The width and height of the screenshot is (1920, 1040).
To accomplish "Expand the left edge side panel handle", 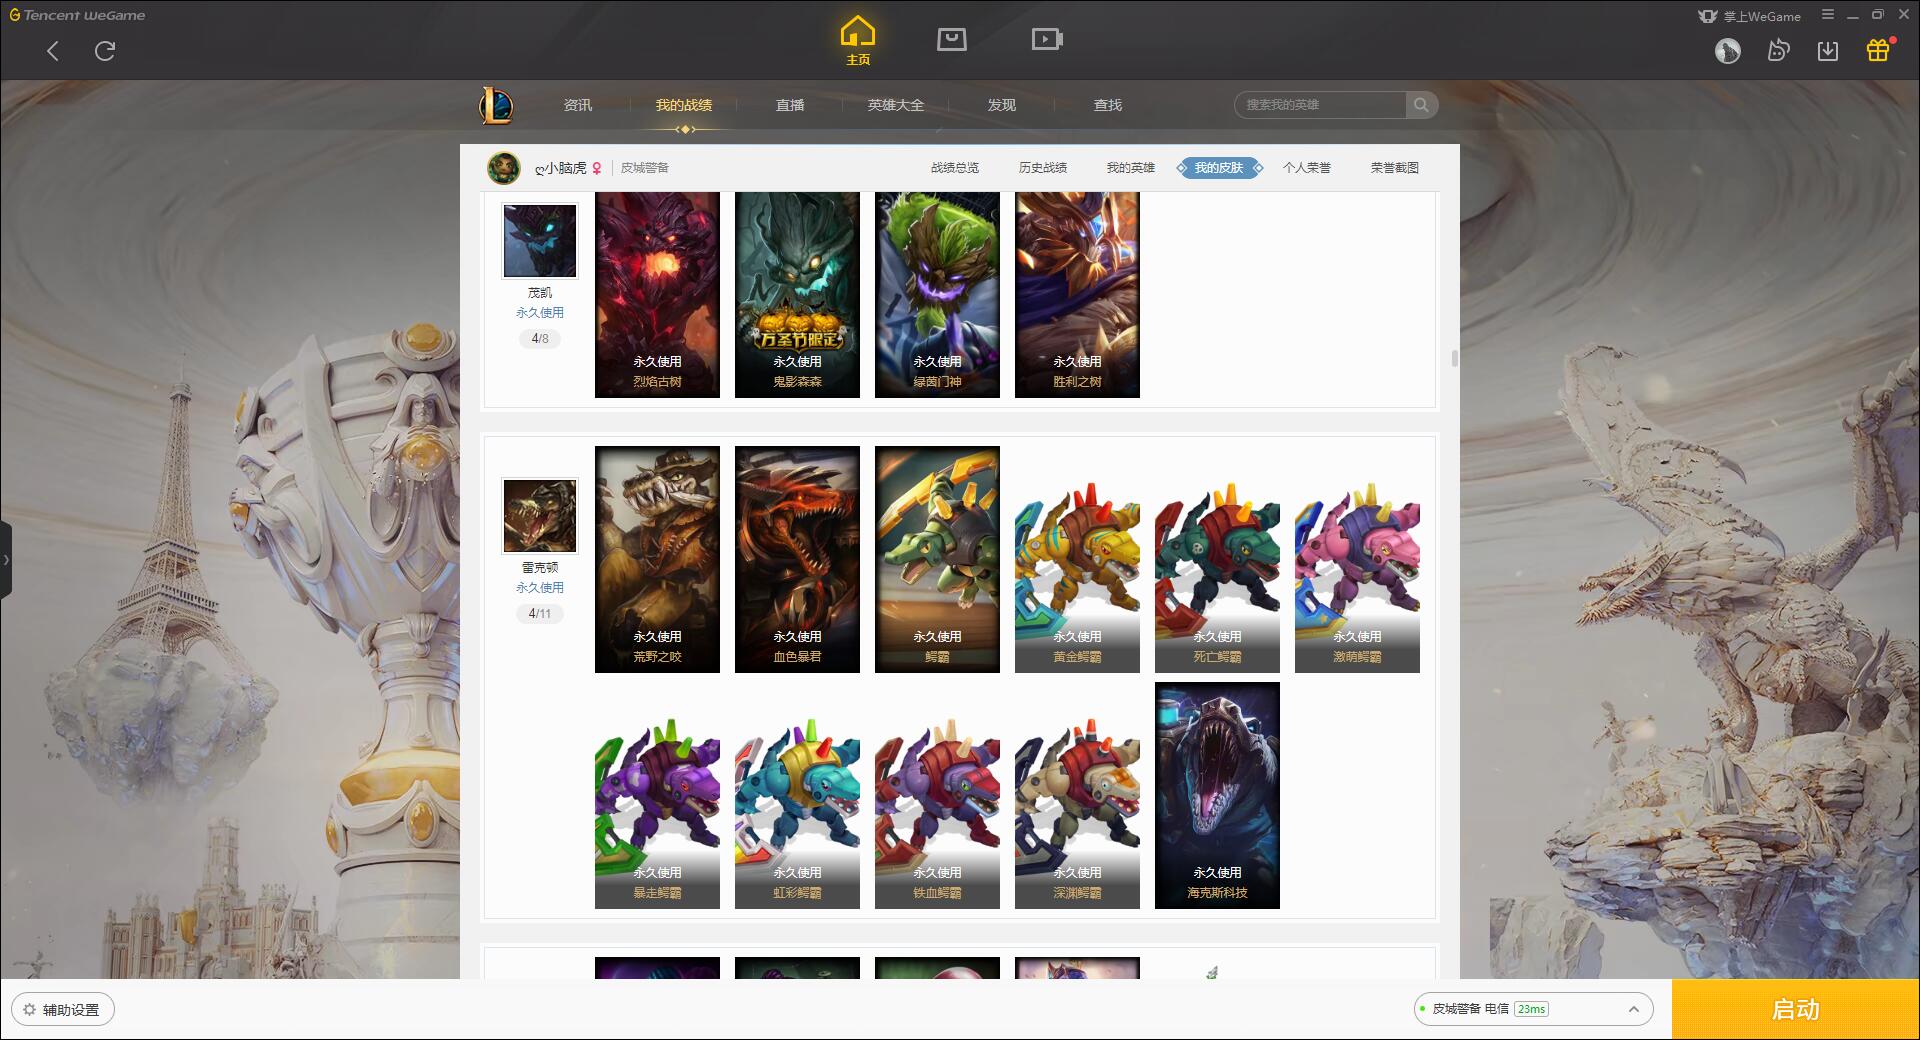I will 6,560.
